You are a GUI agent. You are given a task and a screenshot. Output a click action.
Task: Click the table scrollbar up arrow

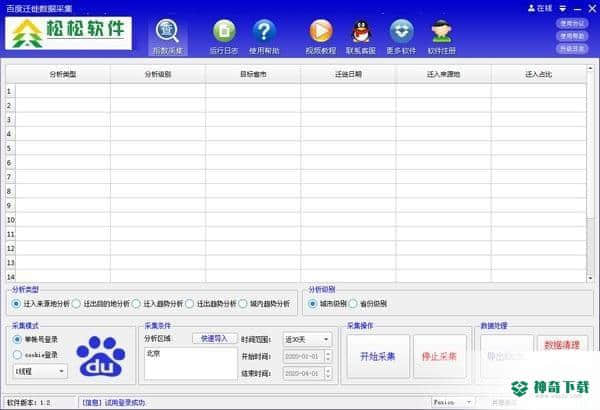pos(590,69)
